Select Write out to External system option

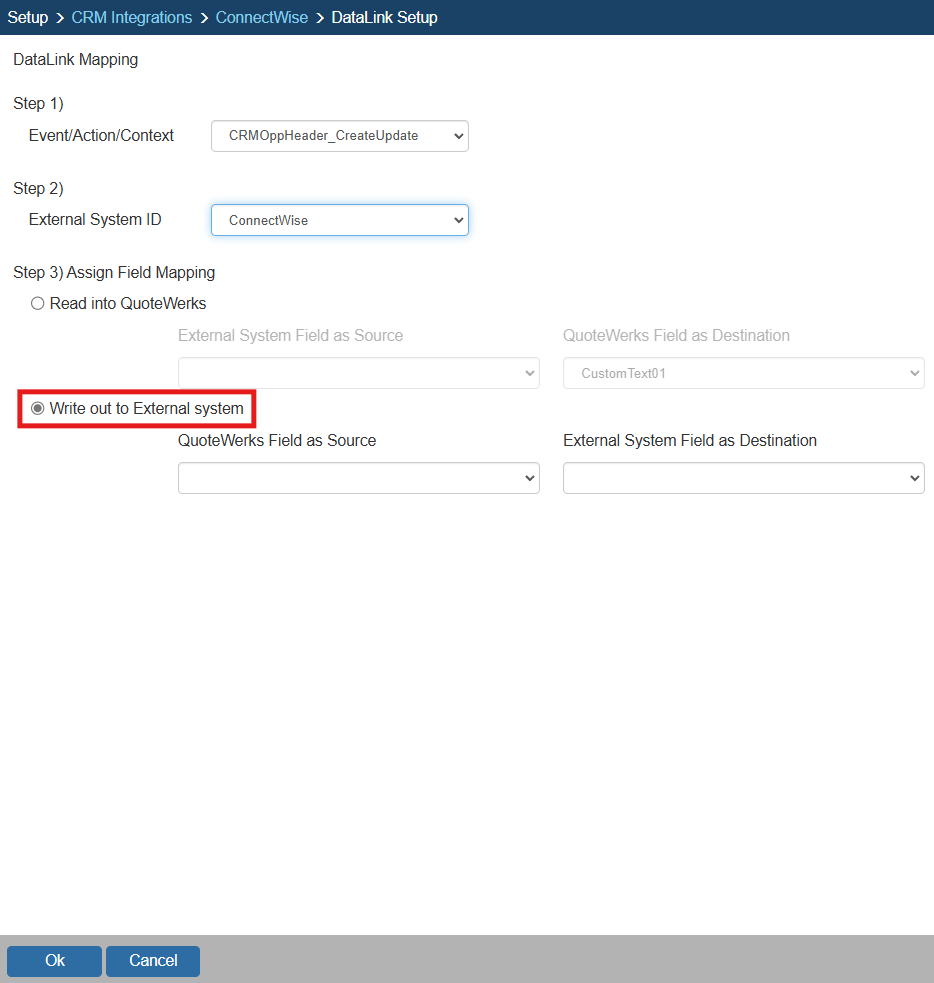[38, 408]
